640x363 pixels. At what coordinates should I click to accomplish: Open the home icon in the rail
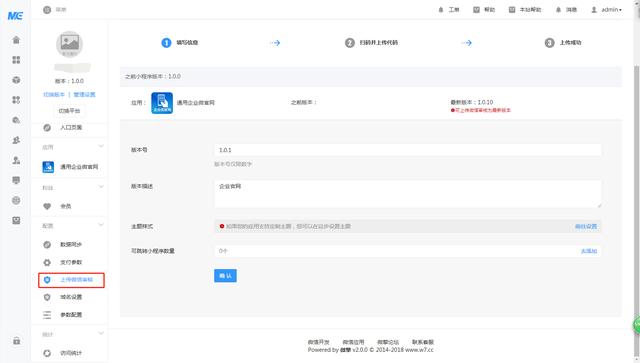pyautogui.click(x=16, y=40)
